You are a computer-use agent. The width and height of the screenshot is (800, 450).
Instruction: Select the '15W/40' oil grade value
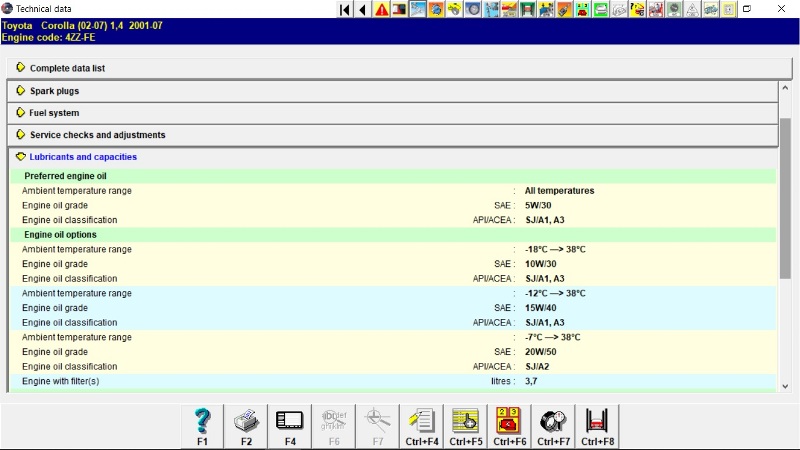(540, 308)
